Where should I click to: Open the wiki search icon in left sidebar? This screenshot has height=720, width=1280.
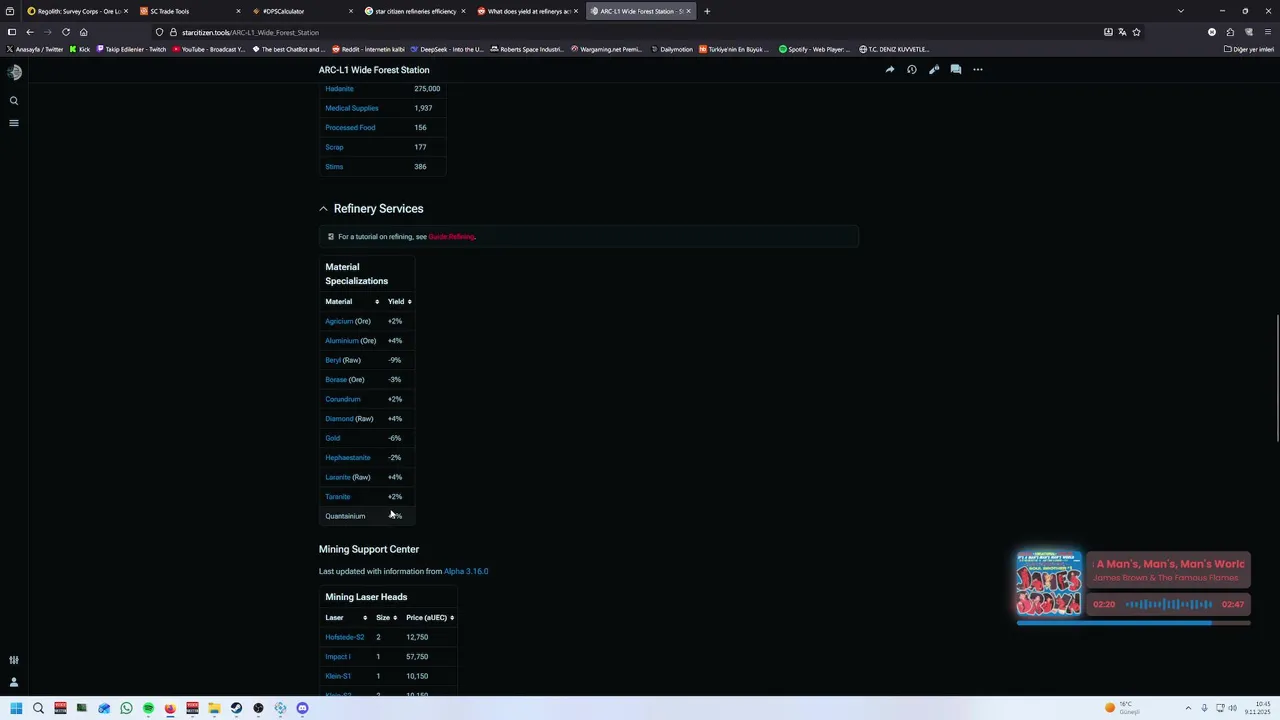coord(14,101)
